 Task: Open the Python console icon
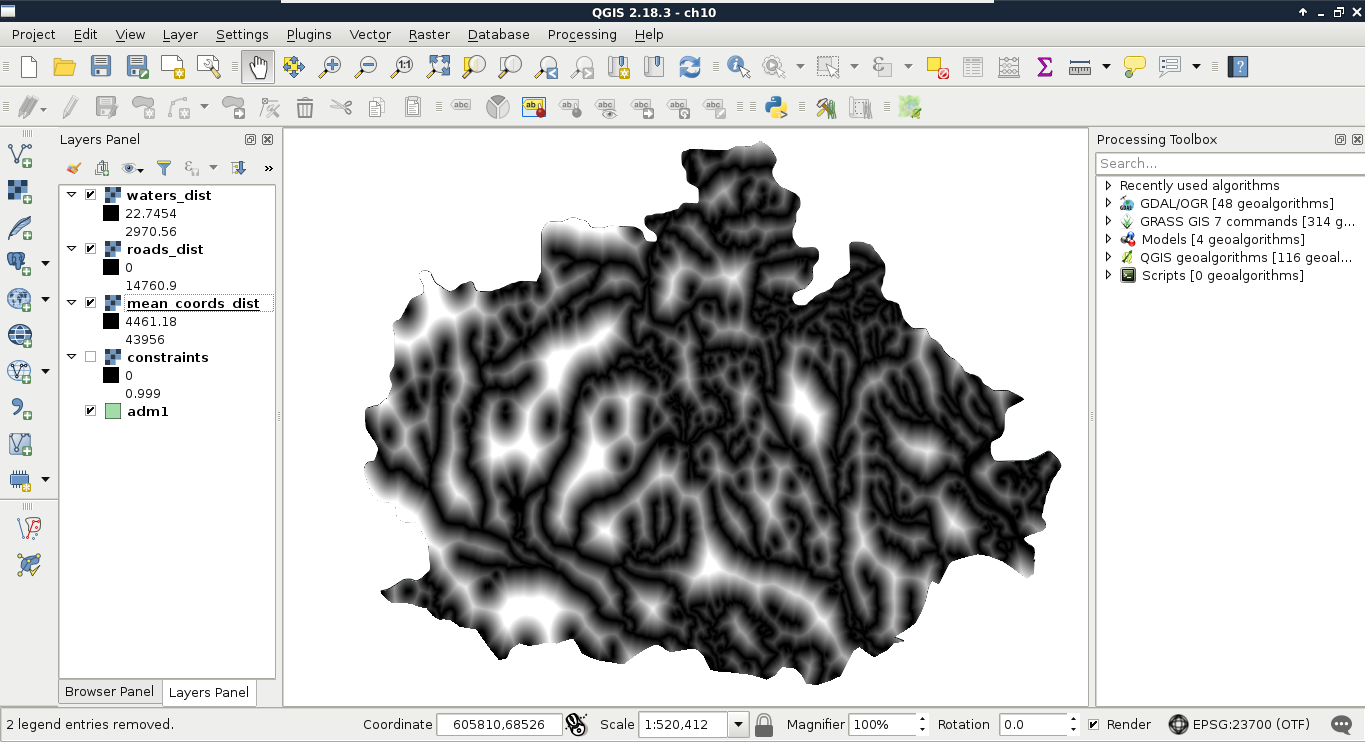[775, 107]
